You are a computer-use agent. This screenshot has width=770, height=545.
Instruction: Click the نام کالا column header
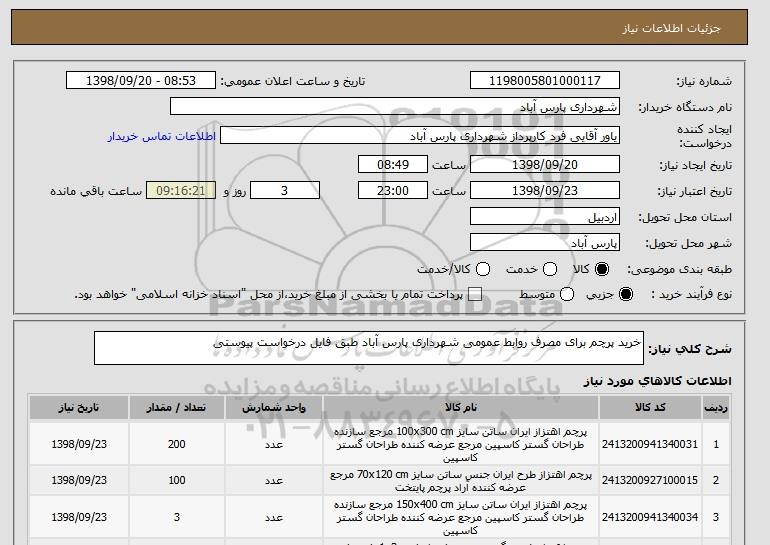[461, 408]
